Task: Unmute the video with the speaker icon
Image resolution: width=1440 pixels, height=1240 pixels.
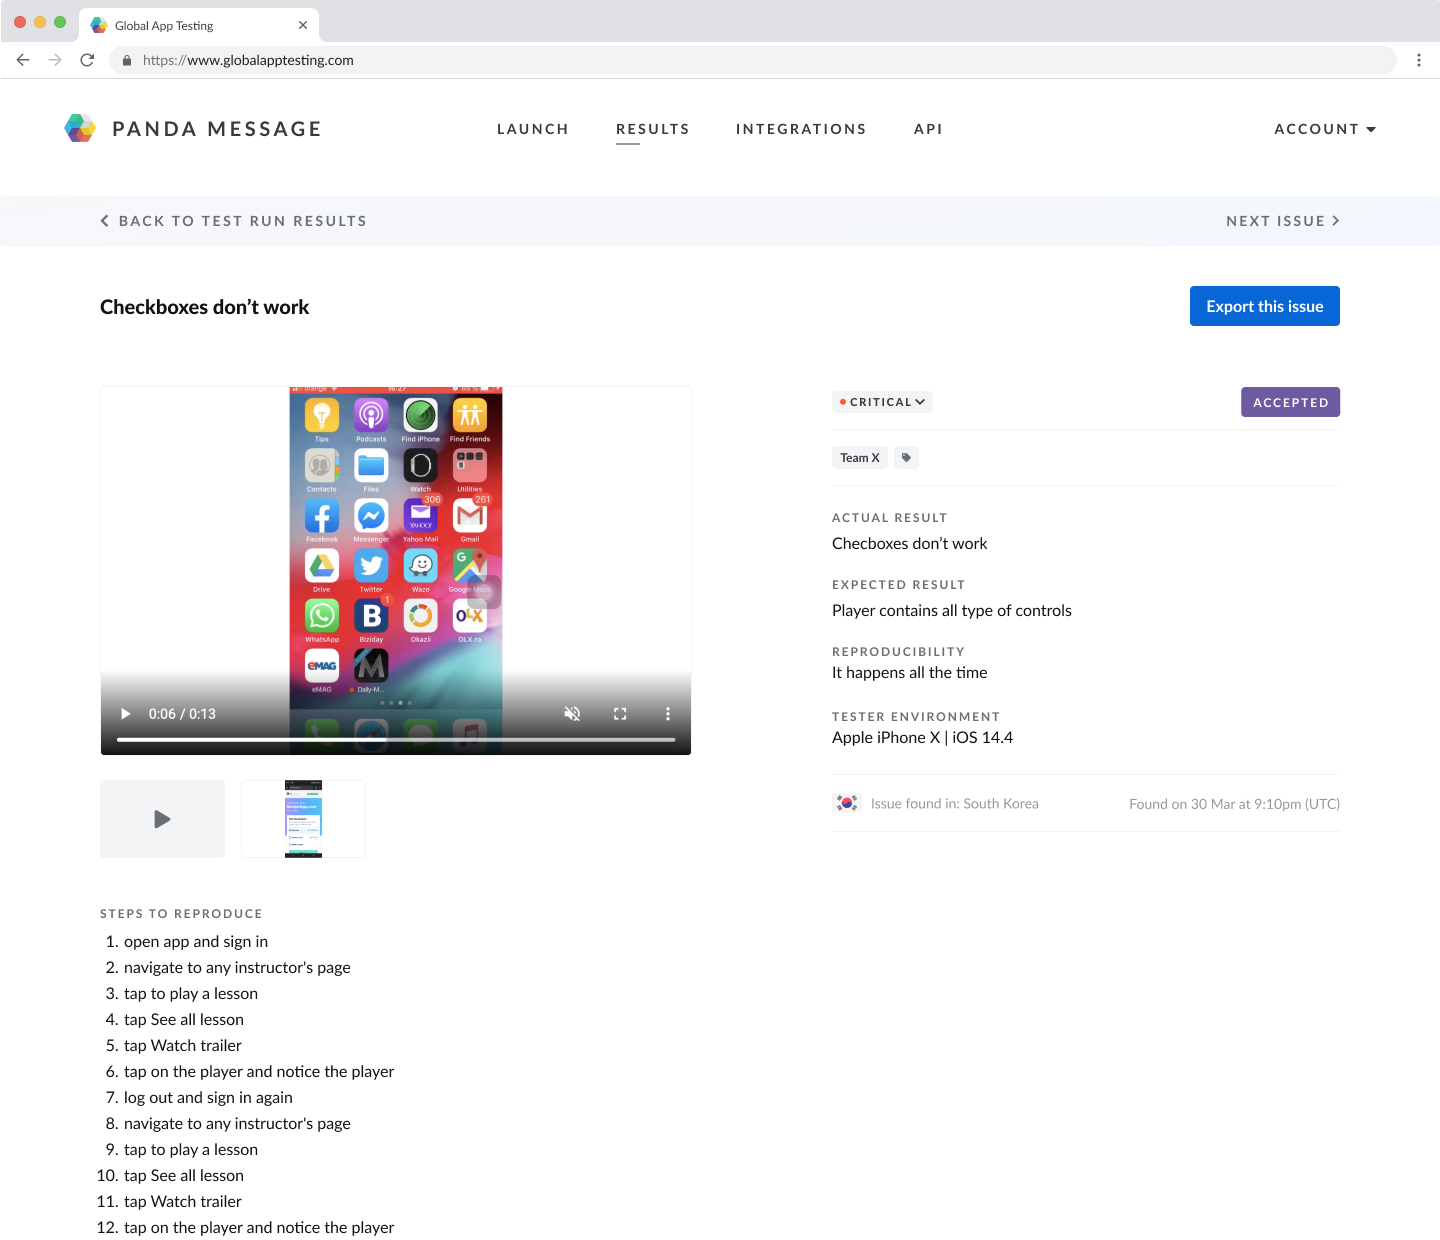Action: 572,714
